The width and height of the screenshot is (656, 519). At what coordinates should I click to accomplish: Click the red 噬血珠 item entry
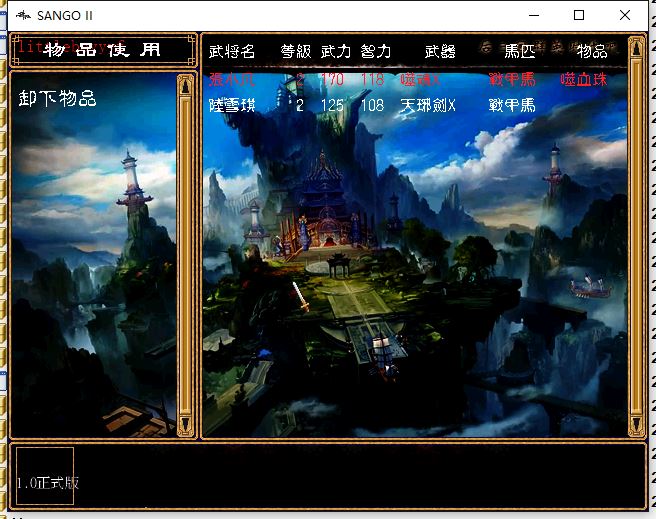pyautogui.click(x=584, y=79)
